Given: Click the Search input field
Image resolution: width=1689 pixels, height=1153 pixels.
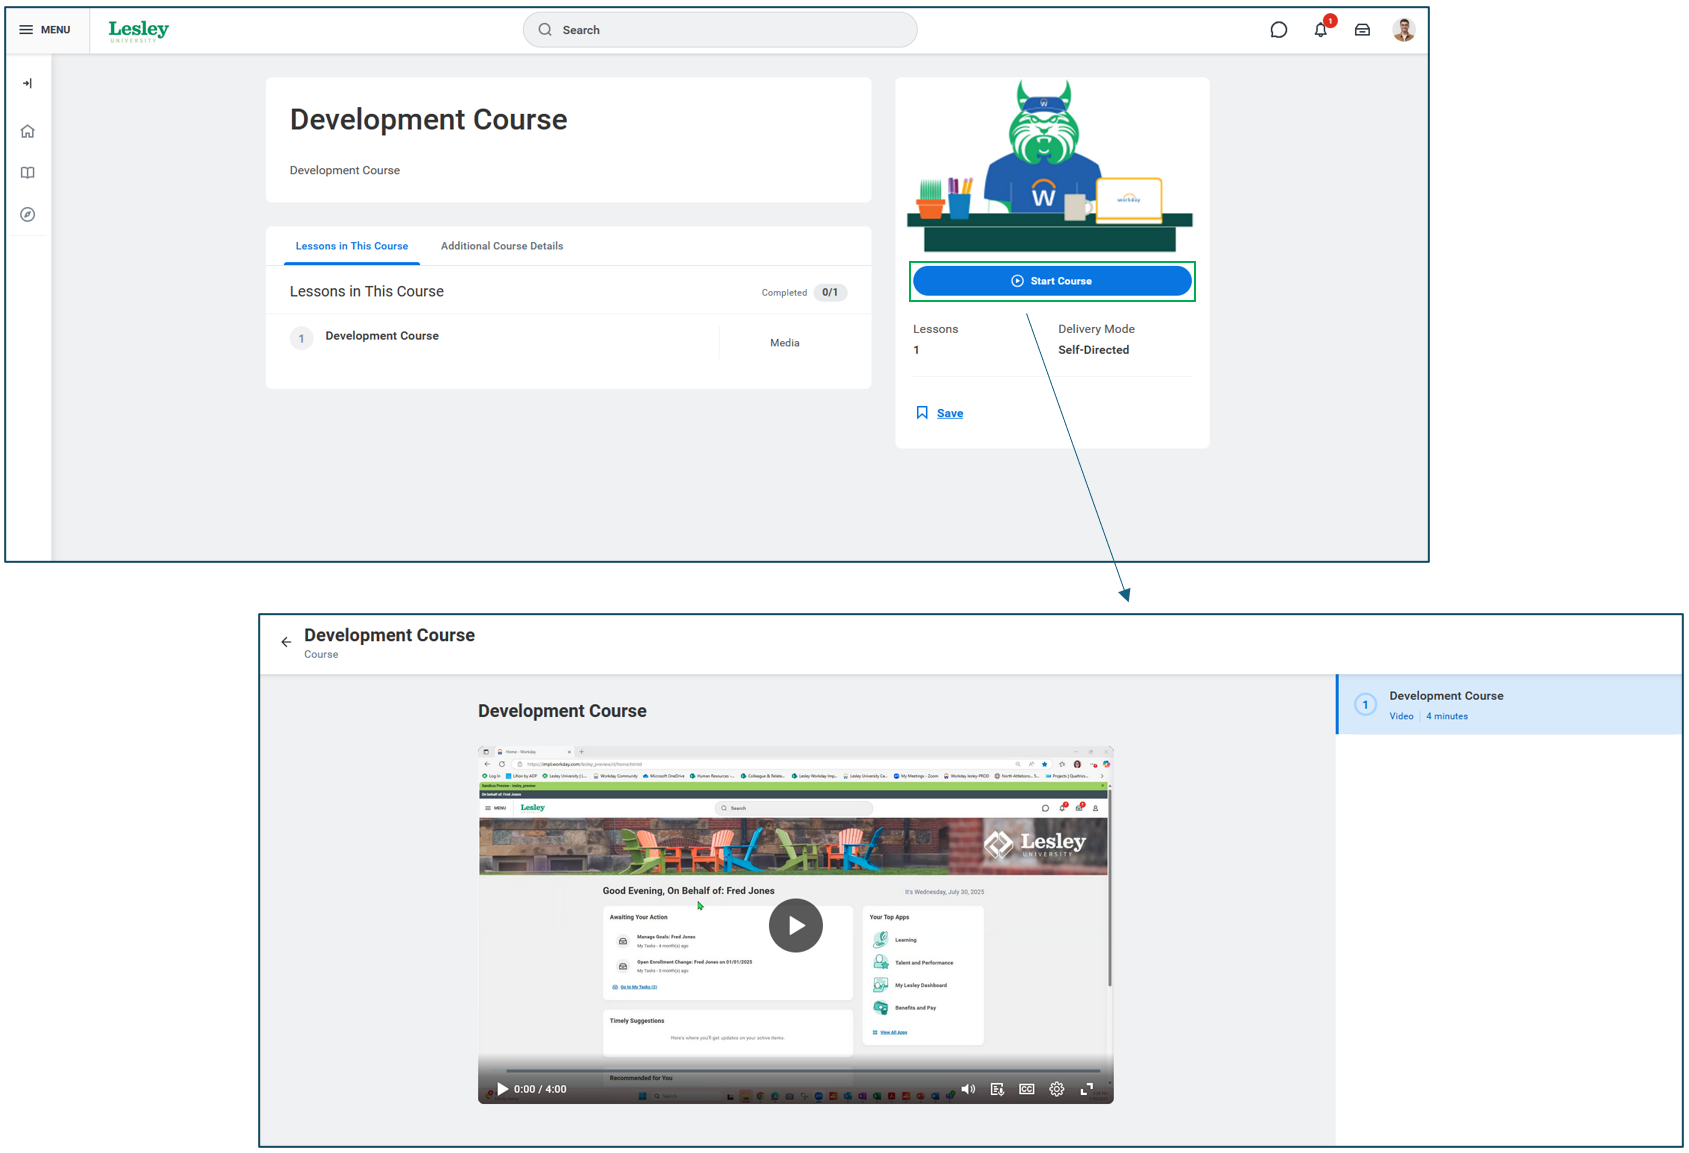Looking at the screenshot, I should (x=720, y=30).
